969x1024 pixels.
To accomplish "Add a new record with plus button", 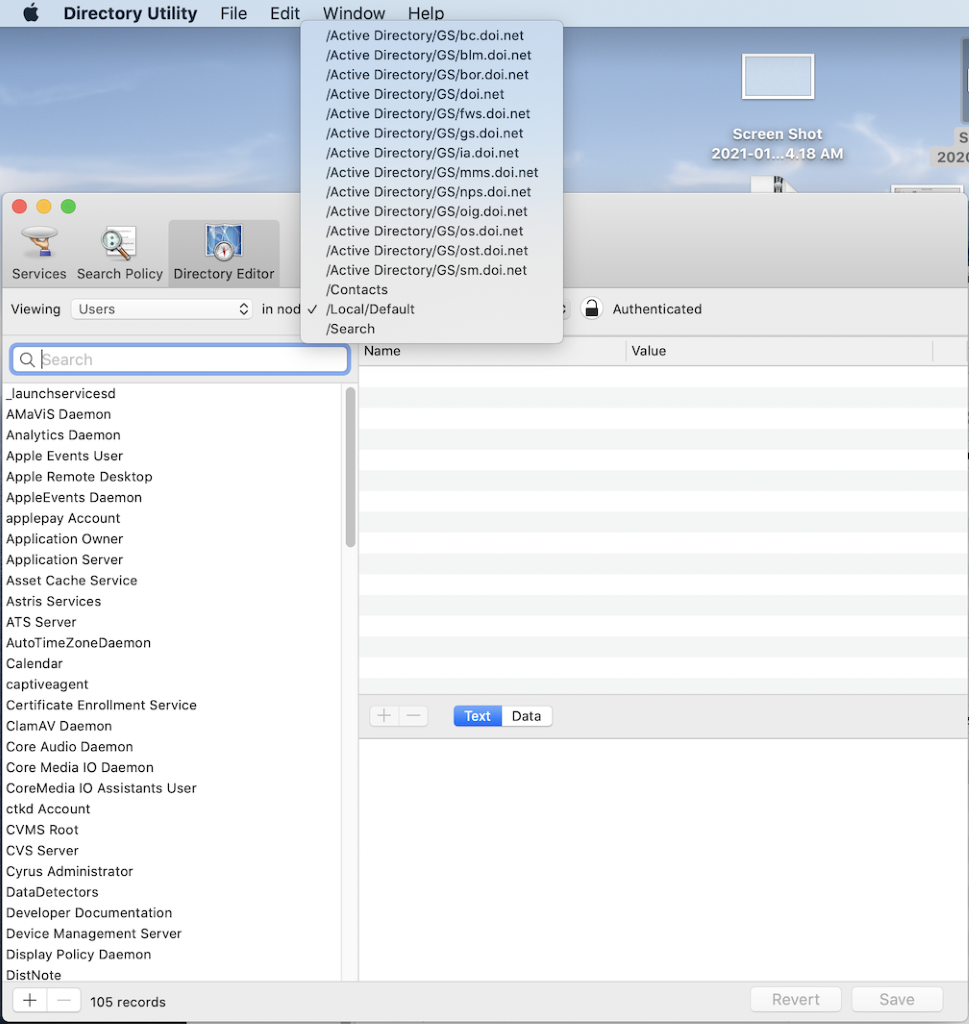I will click(30, 1000).
